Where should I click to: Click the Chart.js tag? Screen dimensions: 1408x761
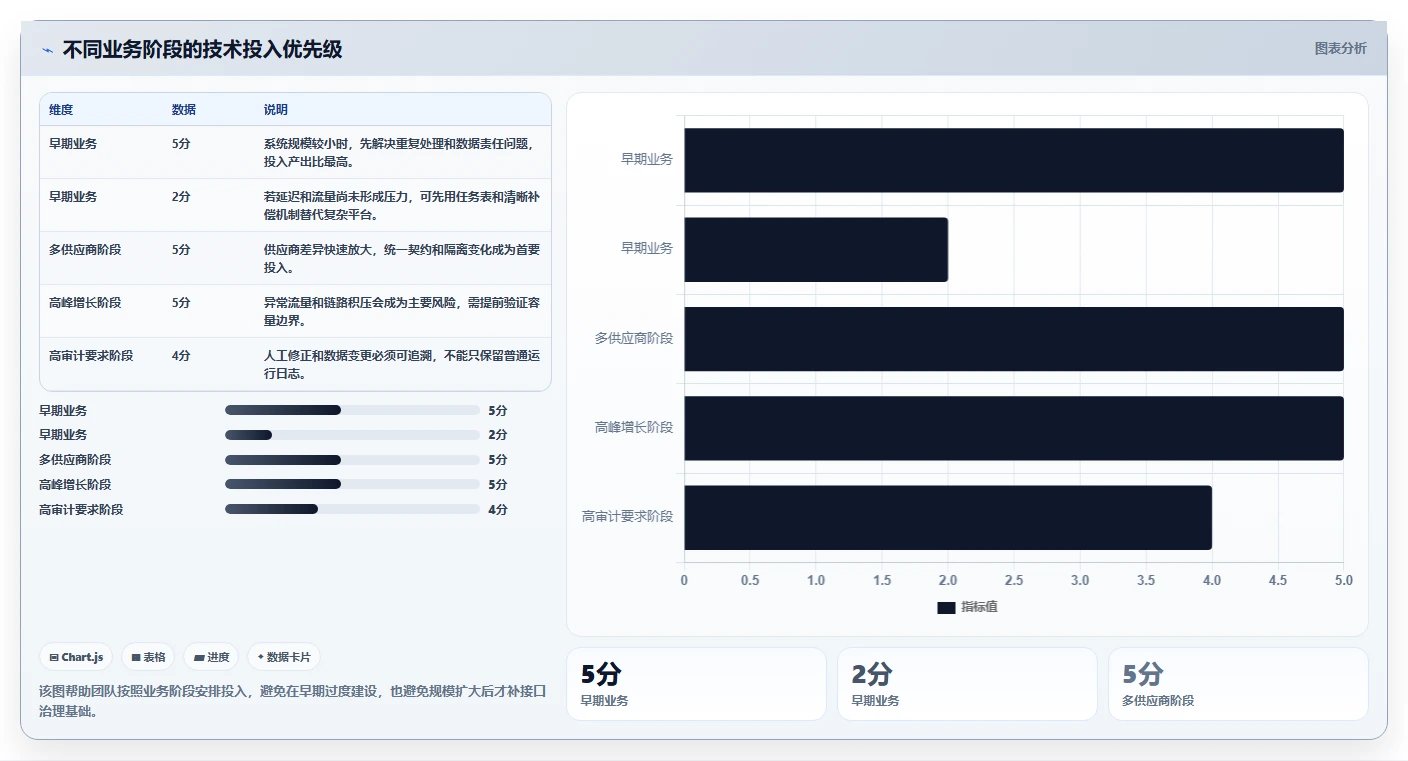(x=76, y=657)
